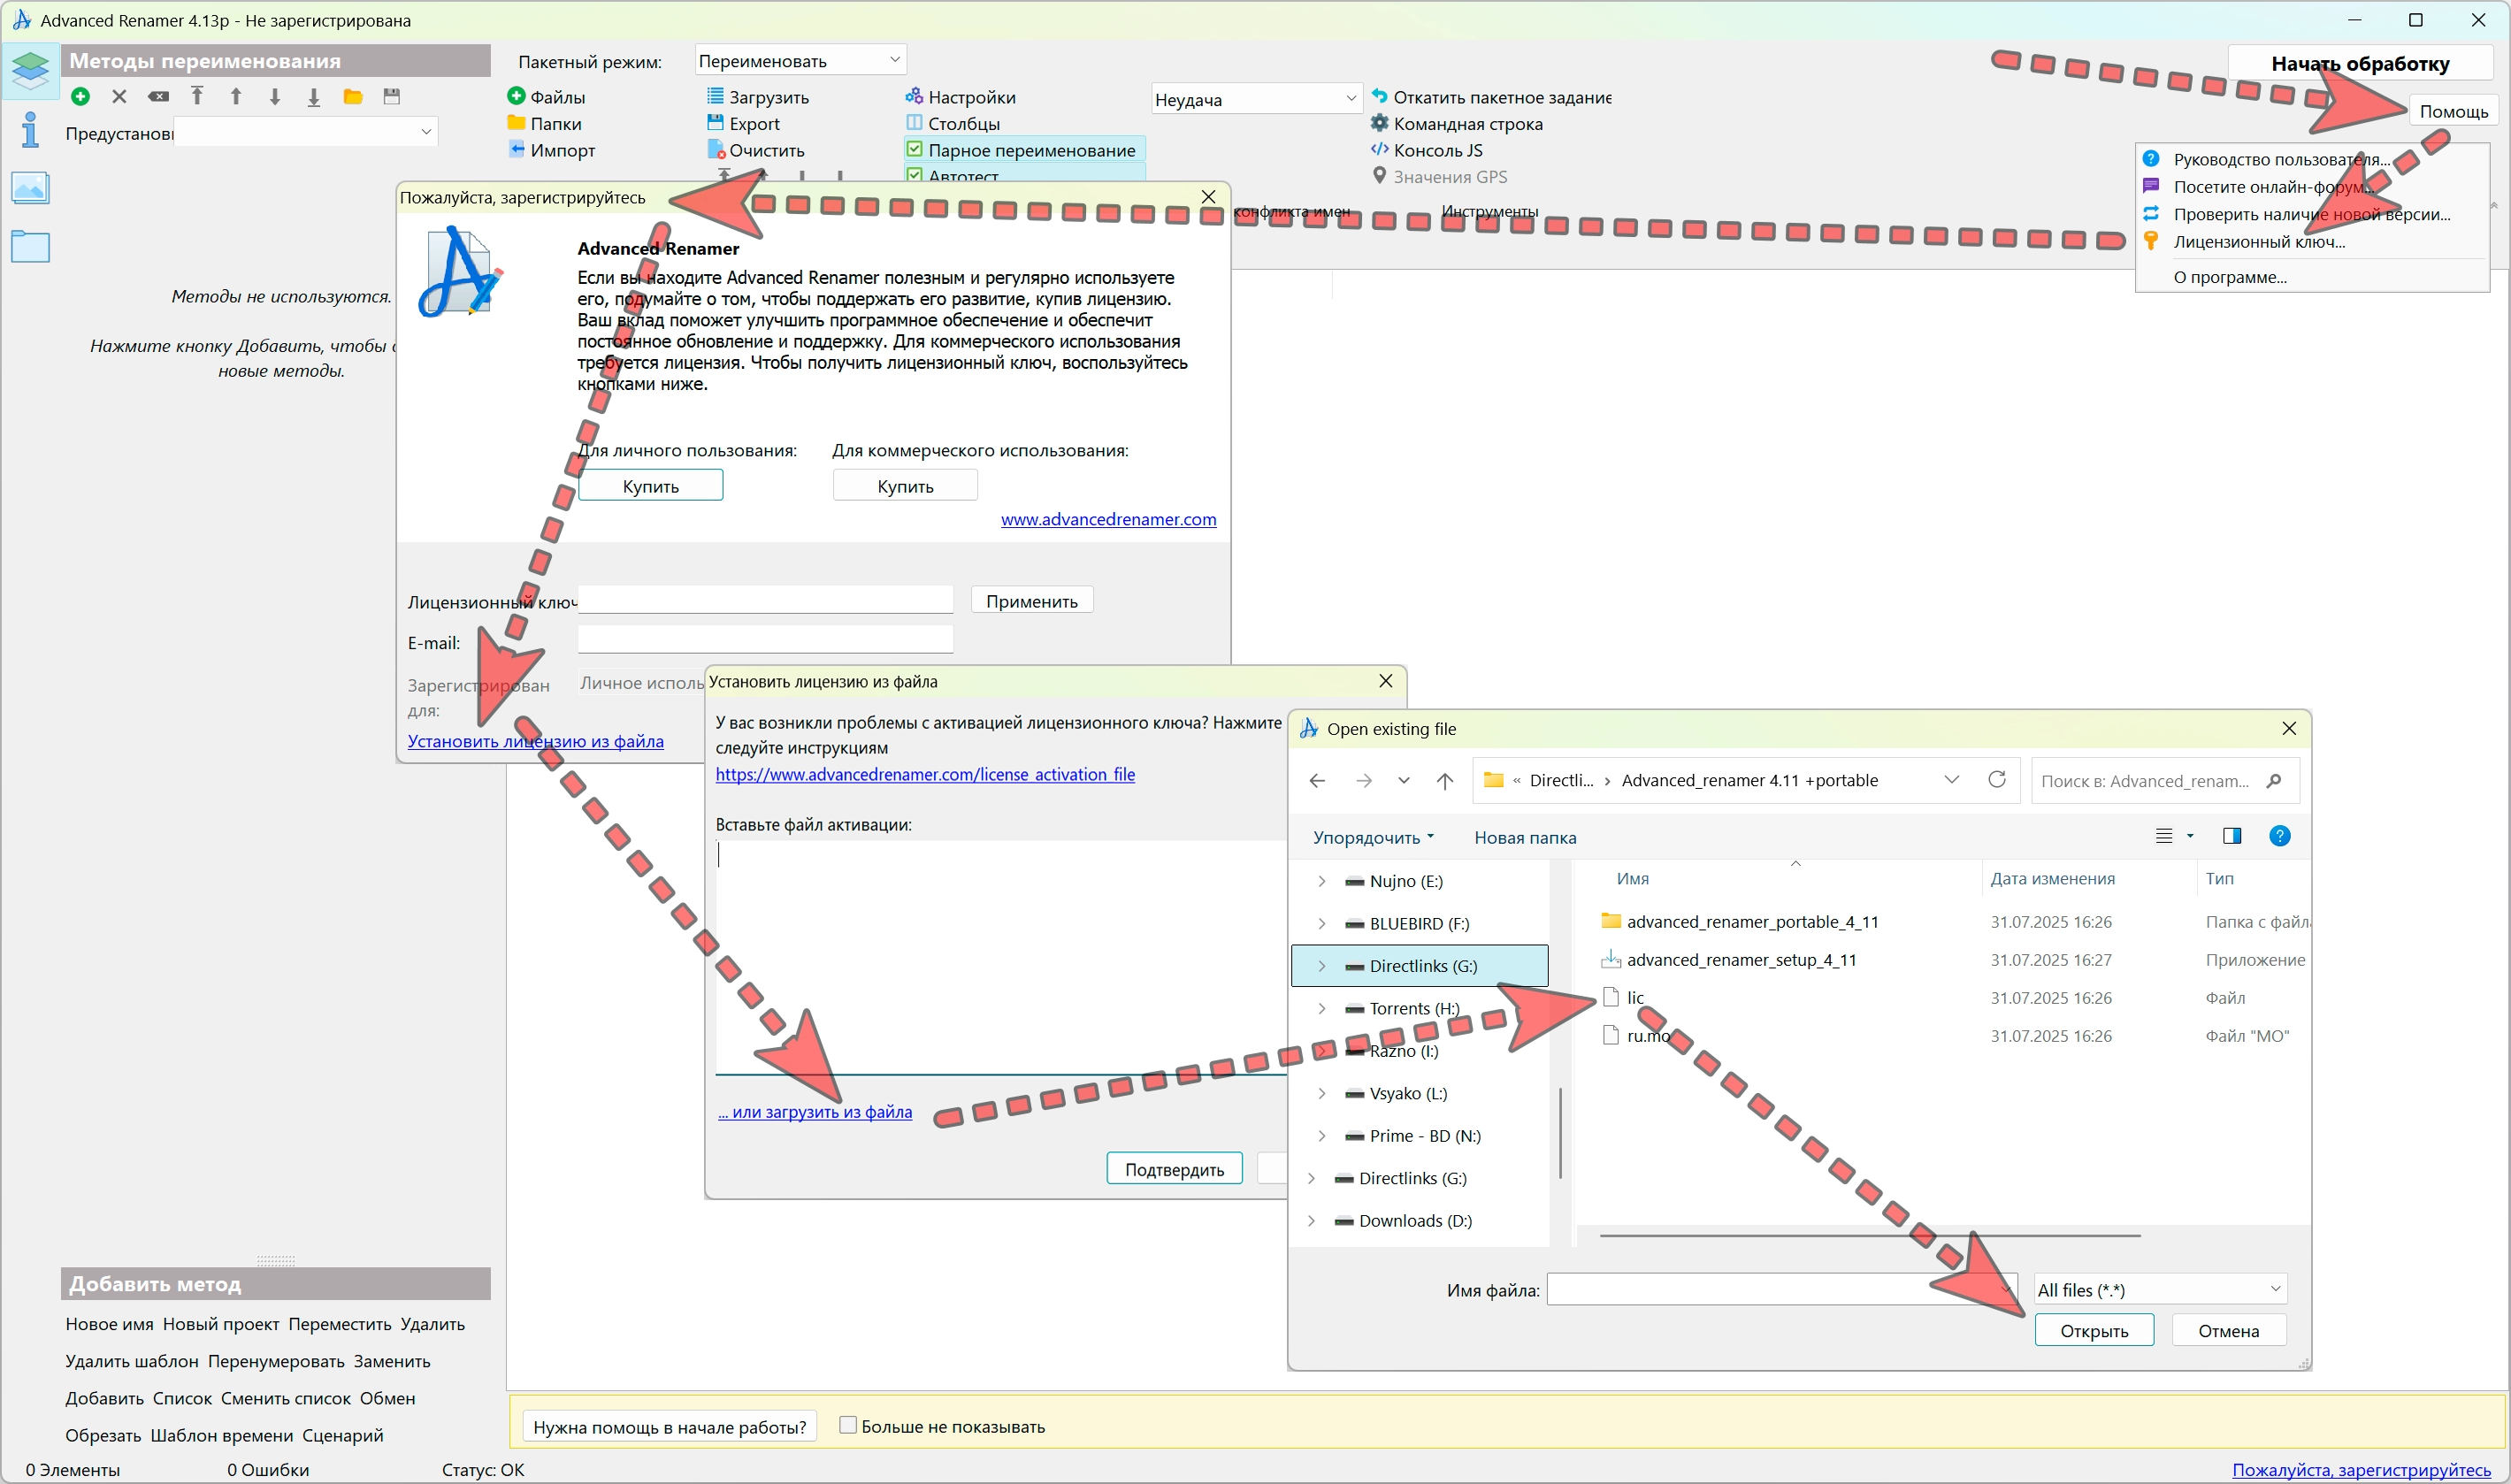Select Лицензионный ключ menu item
The height and width of the screenshot is (1484, 2511).
click(x=2258, y=241)
